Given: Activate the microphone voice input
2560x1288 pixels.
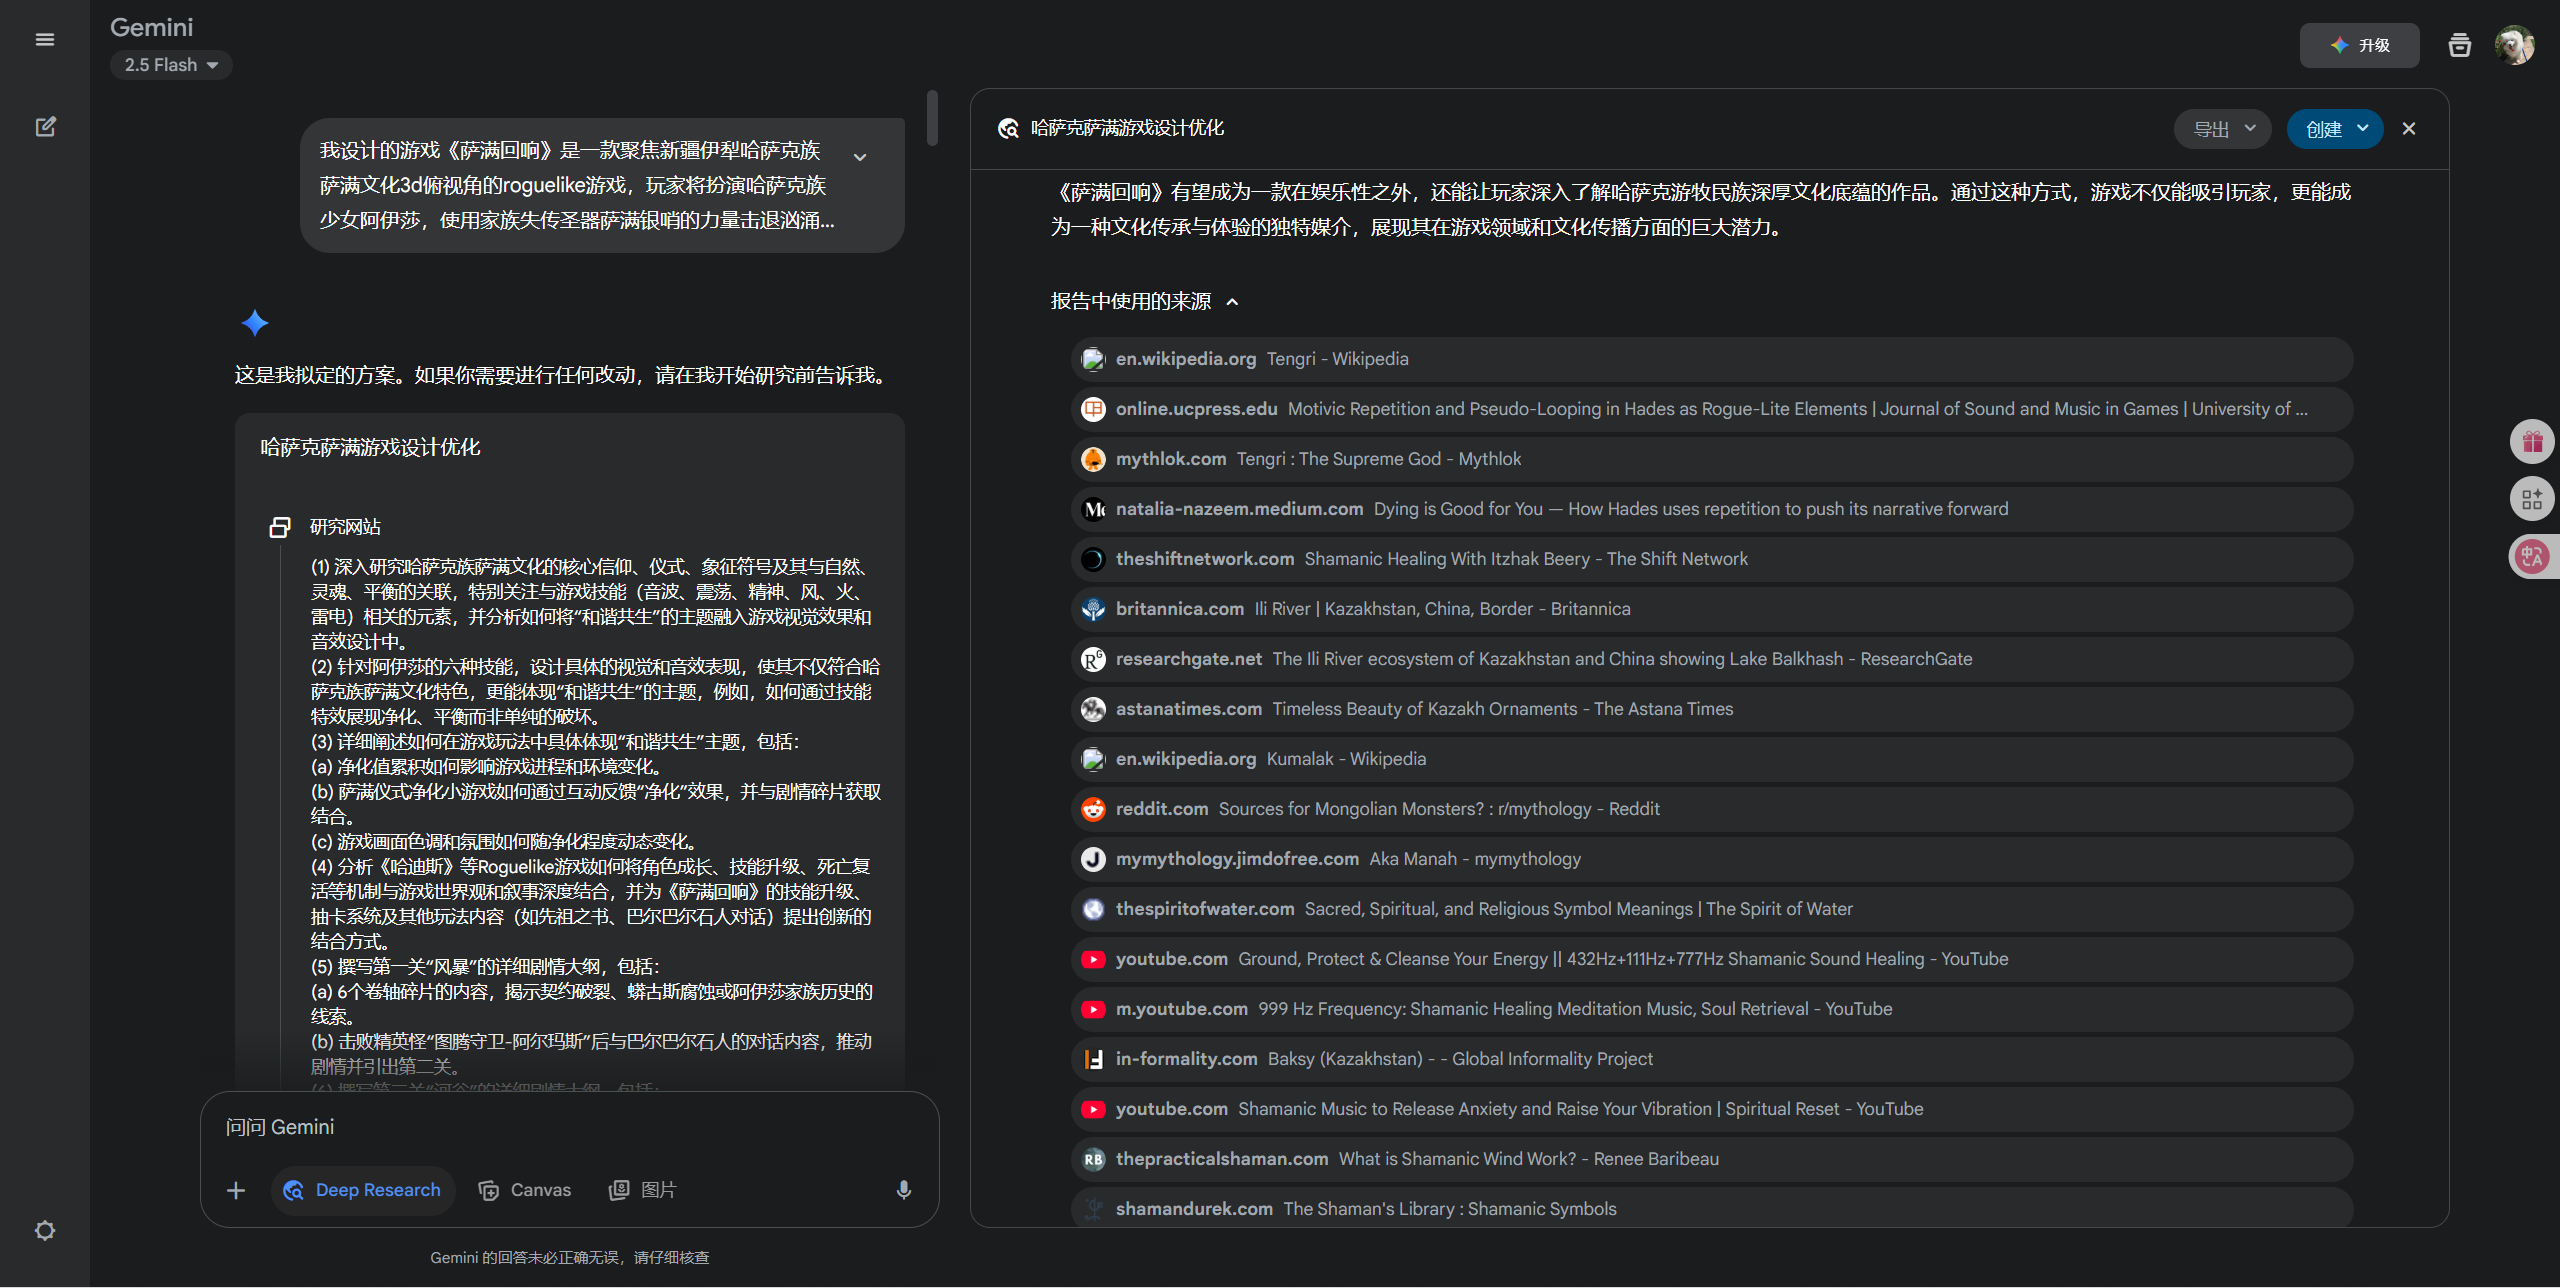Looking at the screenshot, I should (903, 1190).
